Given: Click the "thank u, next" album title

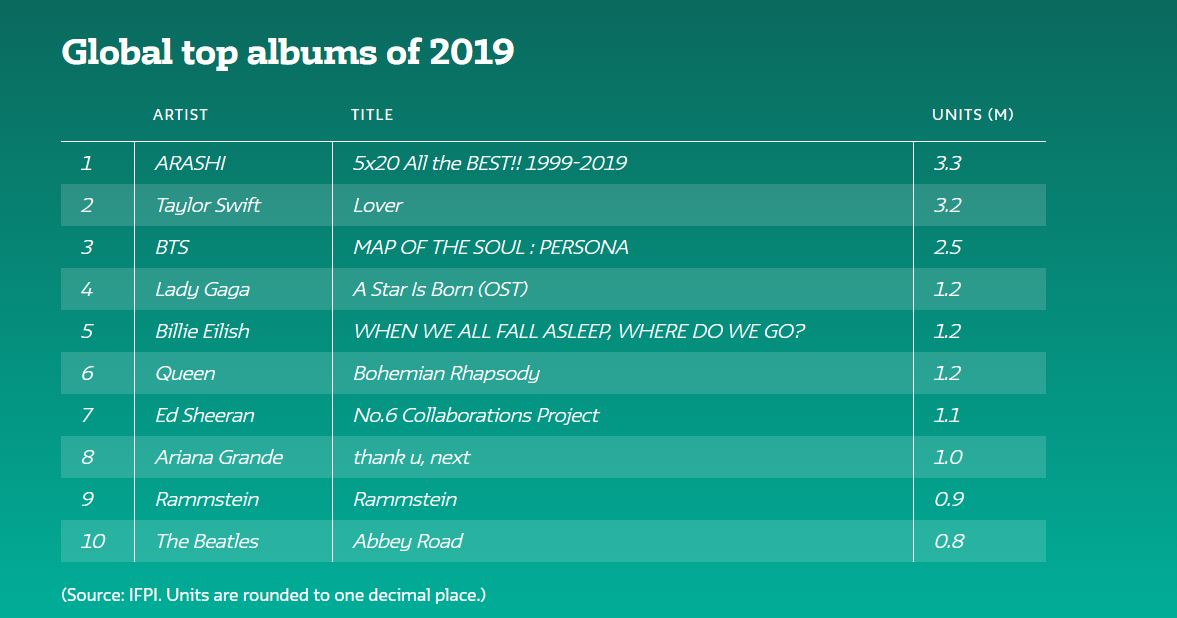Looking at the screenshot, I should tap(411, 457).
